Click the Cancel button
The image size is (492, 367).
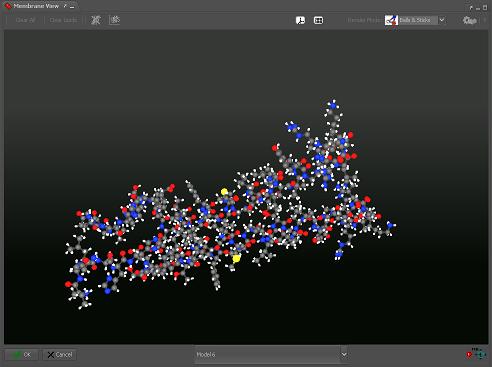coord(60,355)
